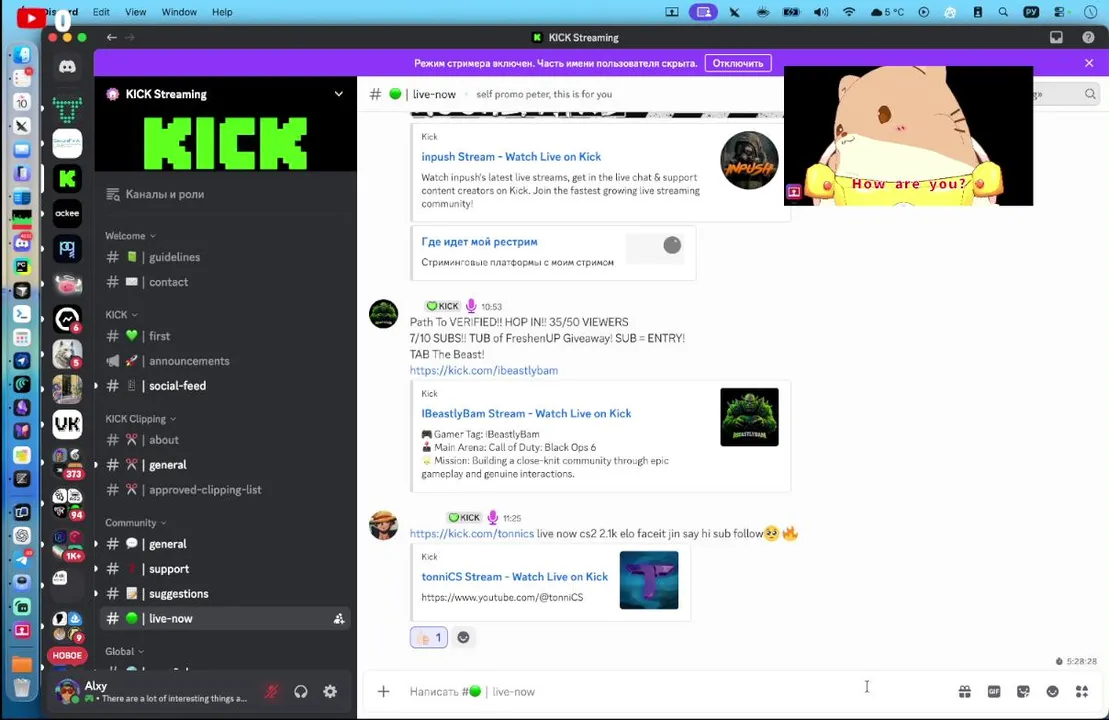
Task: Click the inpush embed thumbnail
Action: [x=749, y=161]
